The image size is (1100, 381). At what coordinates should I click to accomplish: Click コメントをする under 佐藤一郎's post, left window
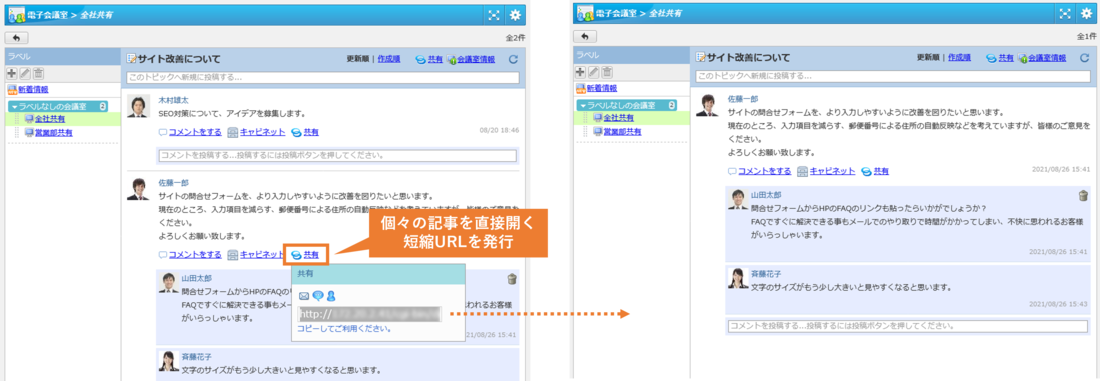point(195,255)
